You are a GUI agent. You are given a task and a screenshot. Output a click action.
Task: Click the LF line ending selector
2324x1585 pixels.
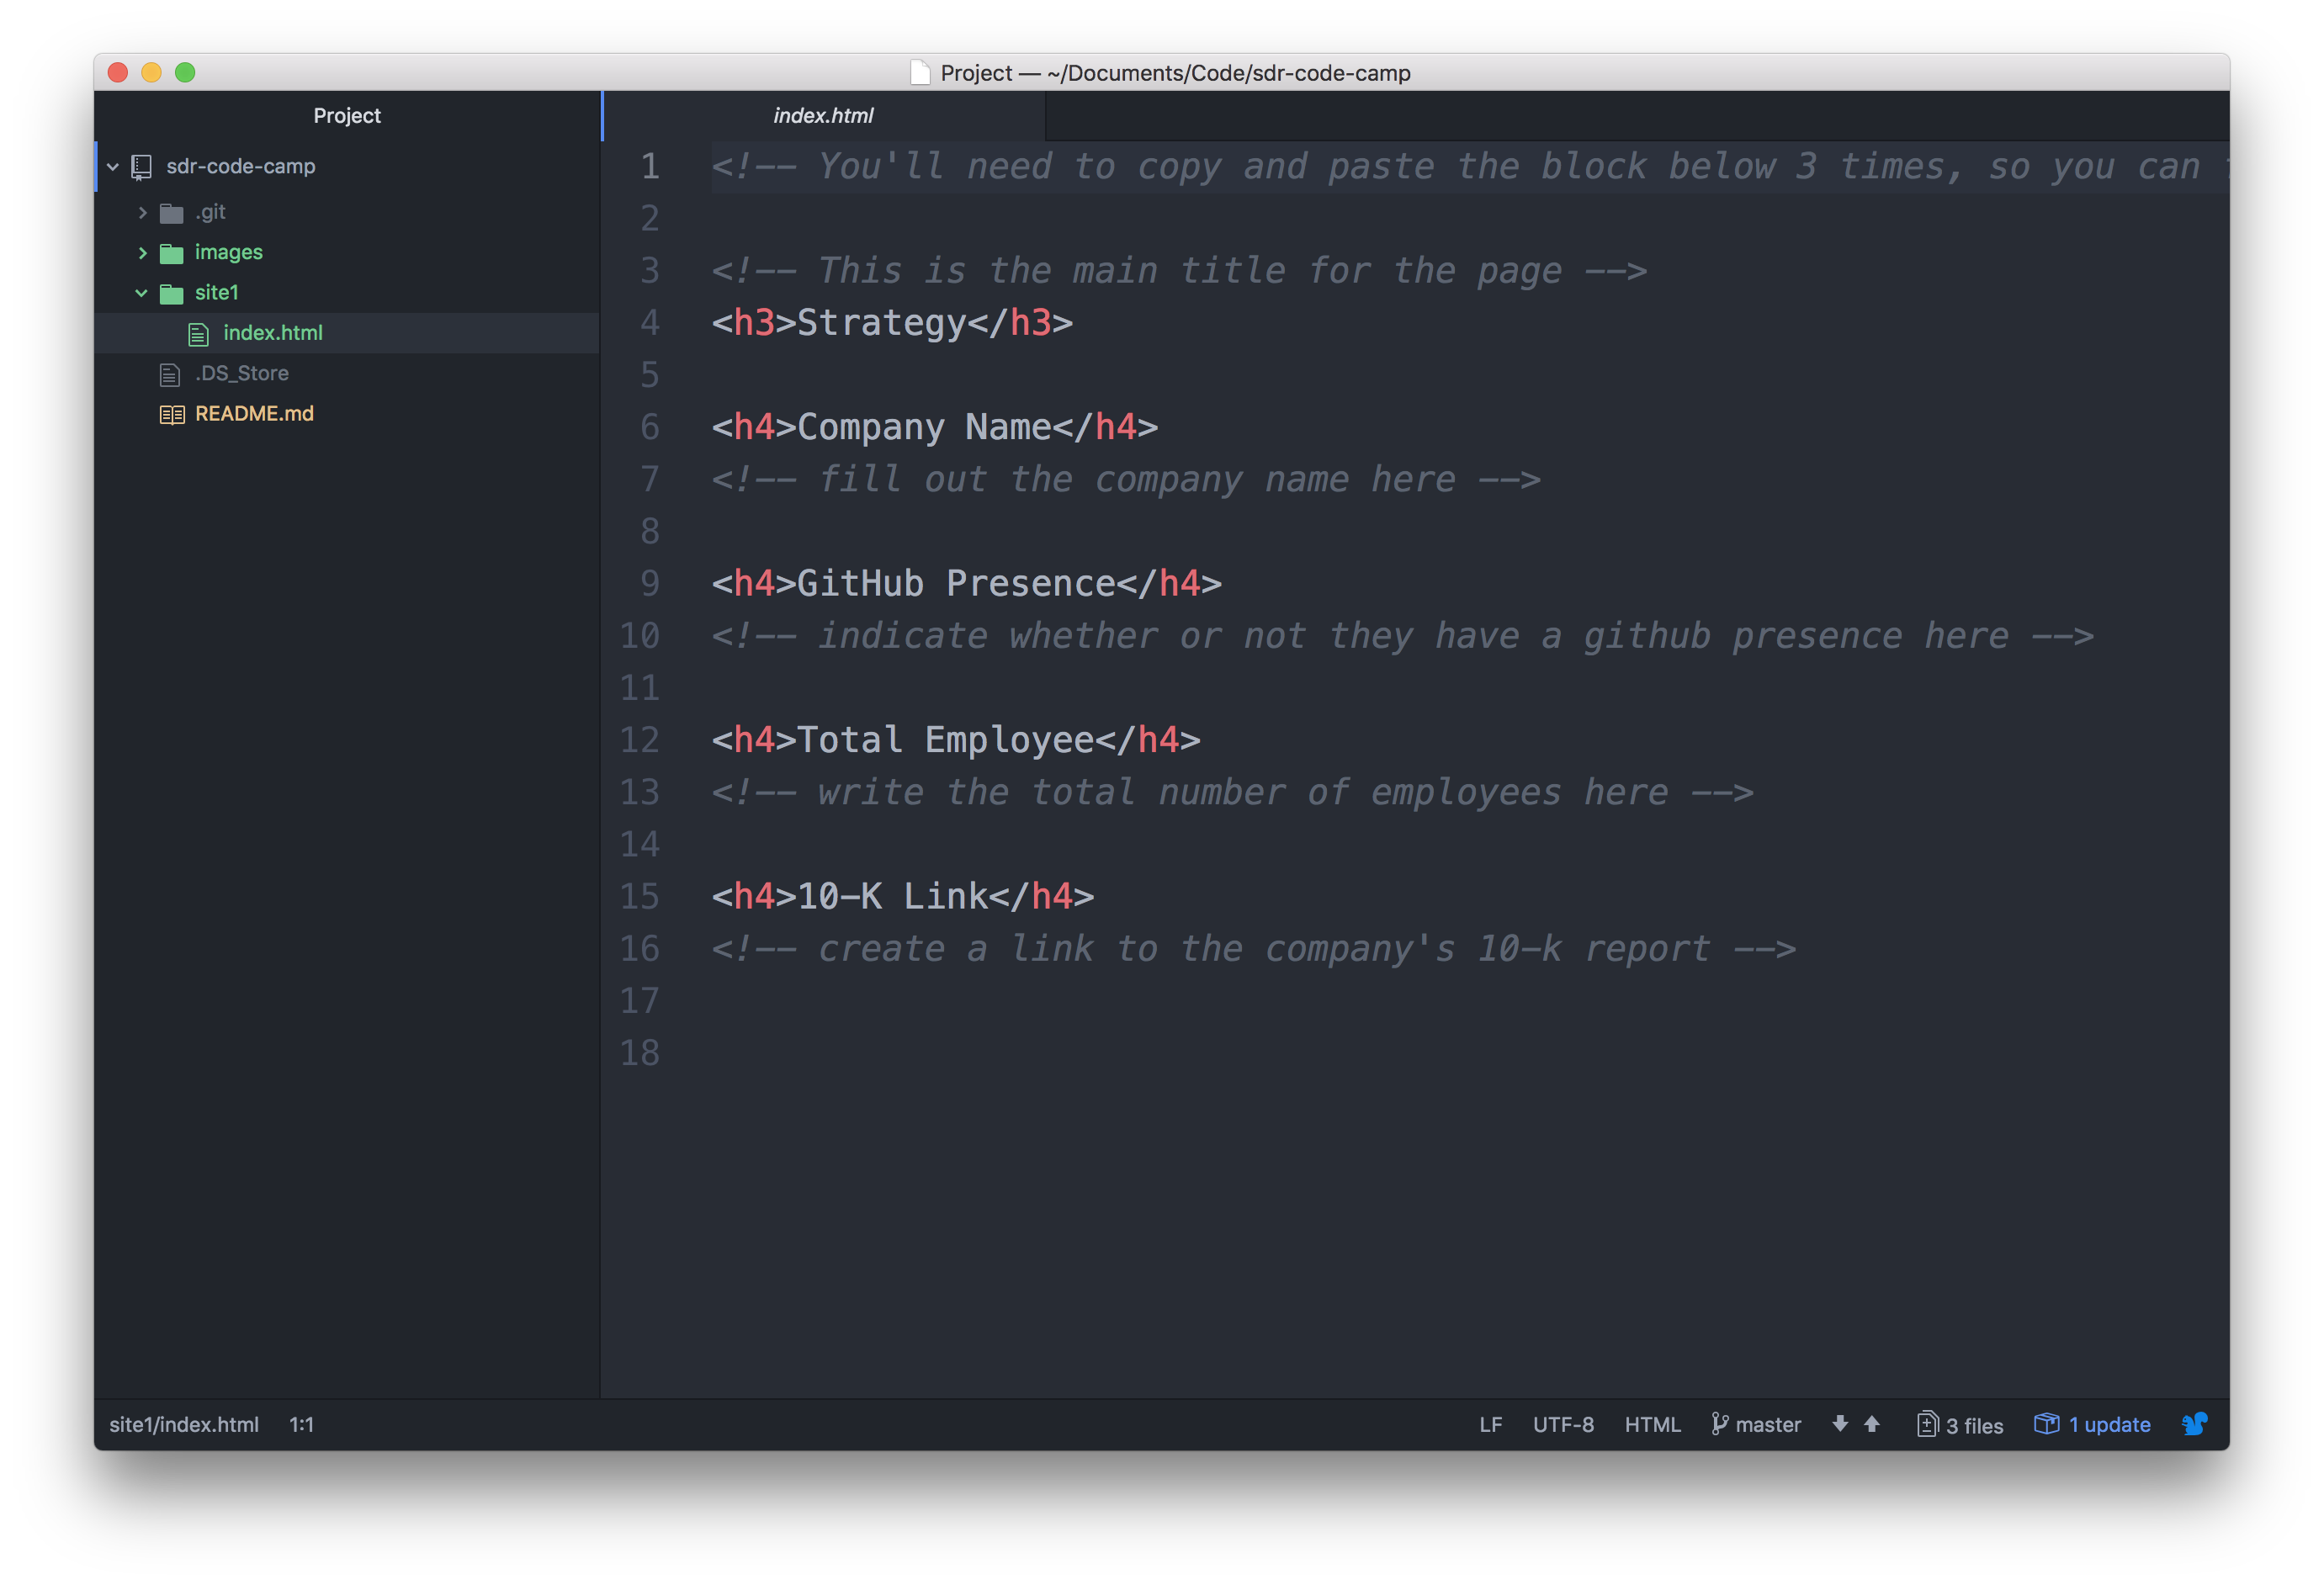1490,1424
